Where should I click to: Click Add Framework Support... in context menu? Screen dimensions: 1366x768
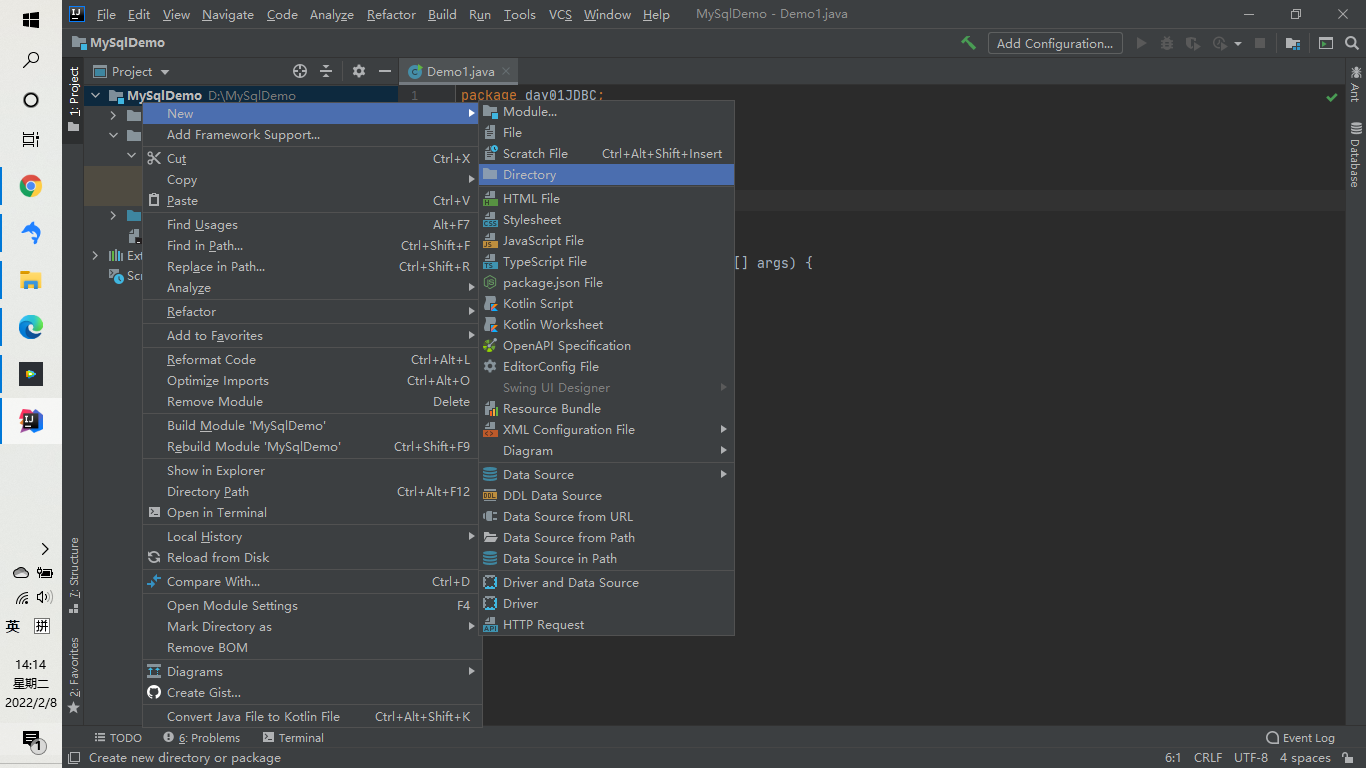pos(311,135)
